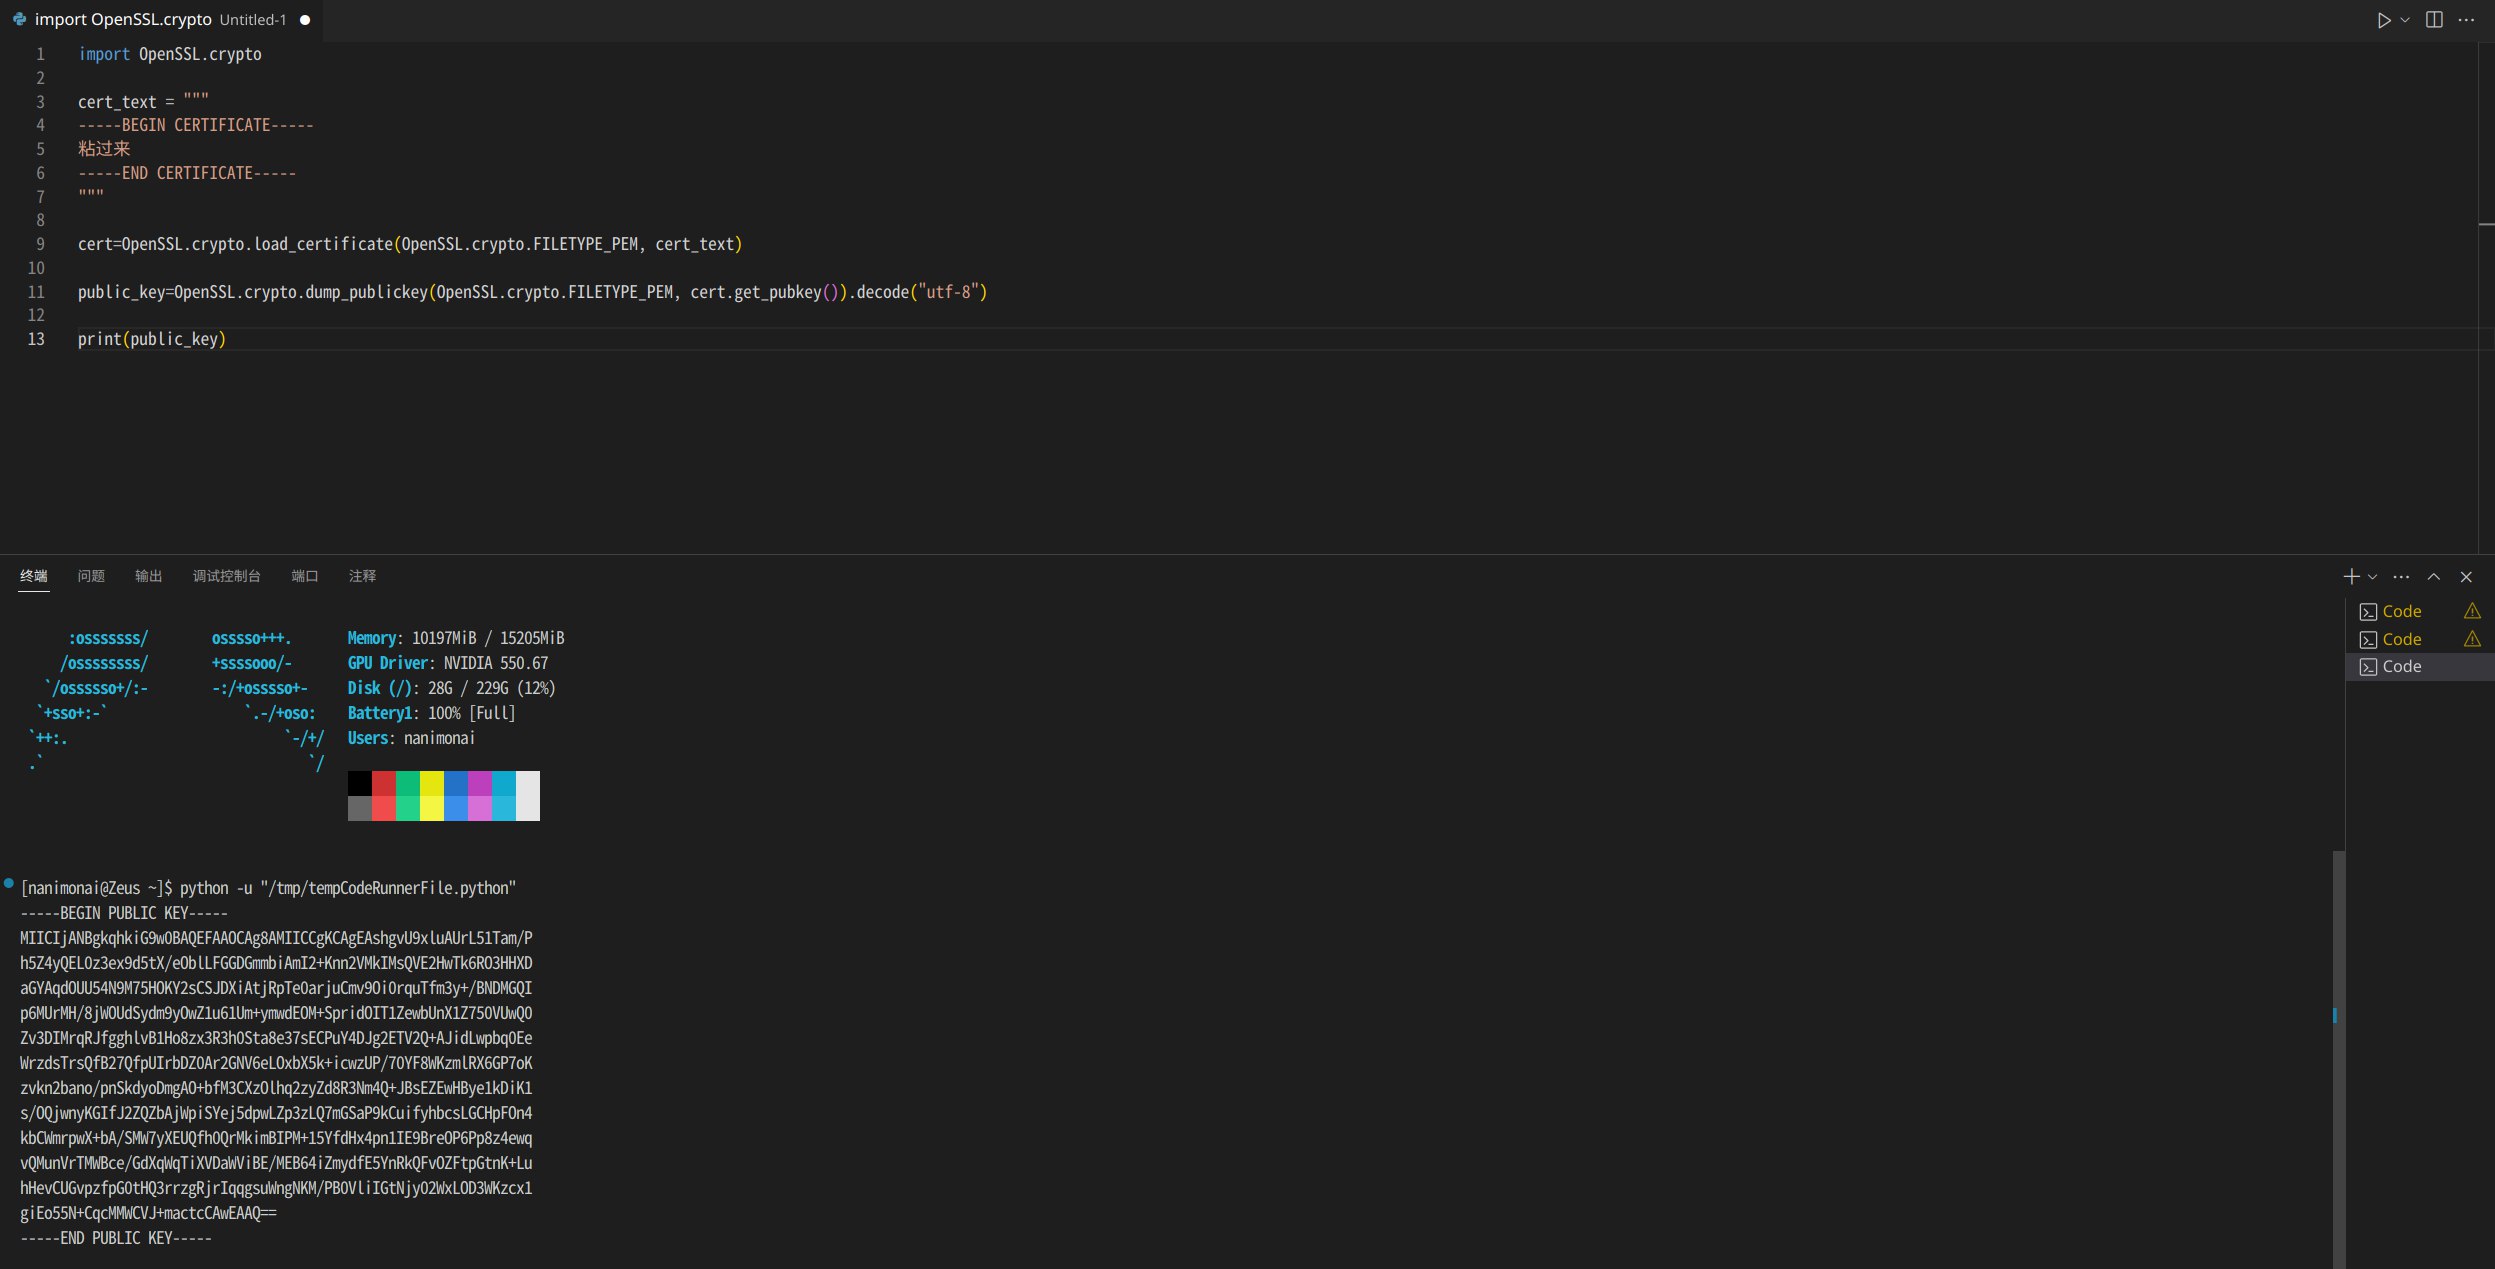2495x1269 pixels.
Task: Switch to the 调试控制台 tab
Action: pyautogui.click(x=226, y=576)
